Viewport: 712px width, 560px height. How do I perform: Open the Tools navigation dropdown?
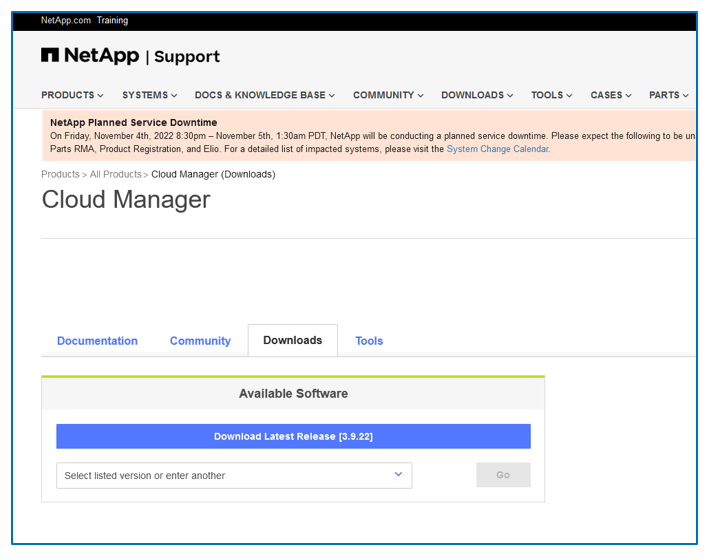[551, 95]
